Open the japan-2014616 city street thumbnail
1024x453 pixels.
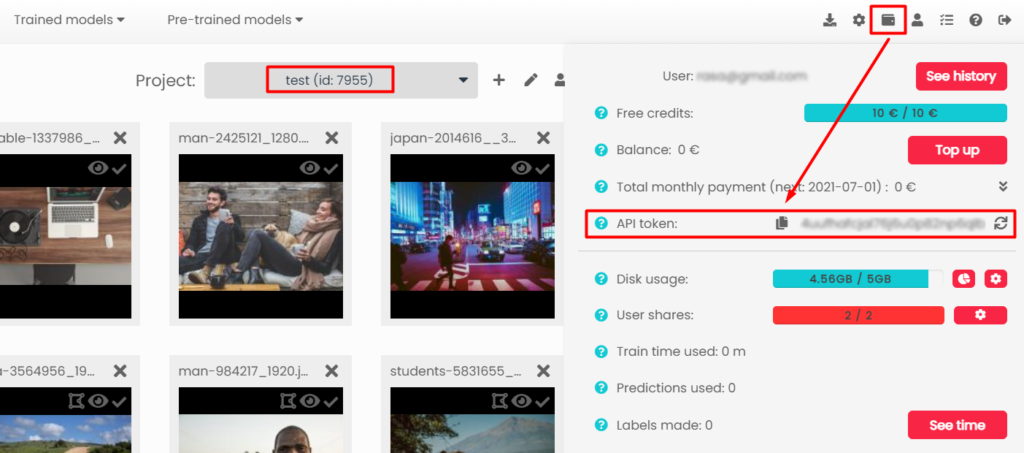472,236
